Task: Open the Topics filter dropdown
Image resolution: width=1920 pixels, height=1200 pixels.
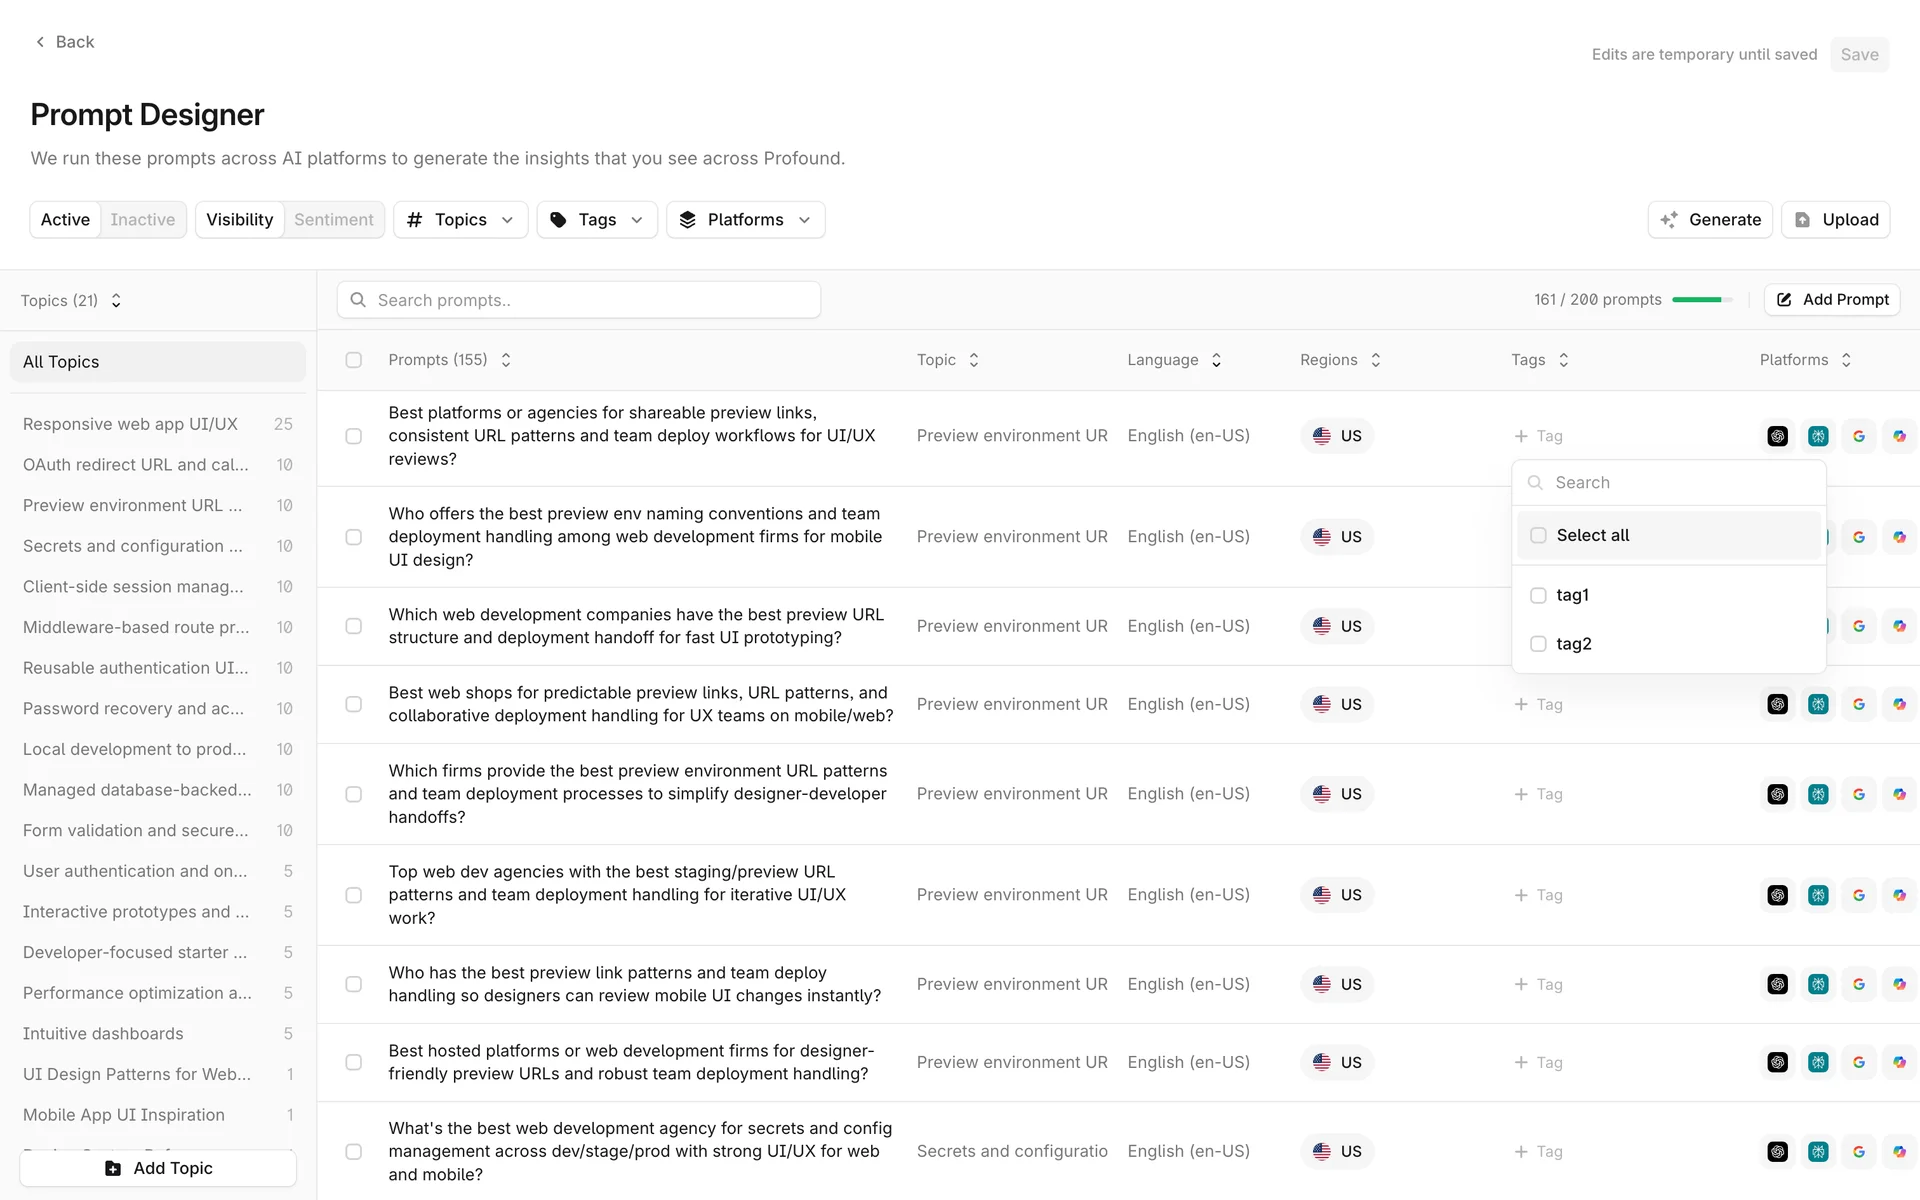Action: pyautogui.click(x=460, y=220)
